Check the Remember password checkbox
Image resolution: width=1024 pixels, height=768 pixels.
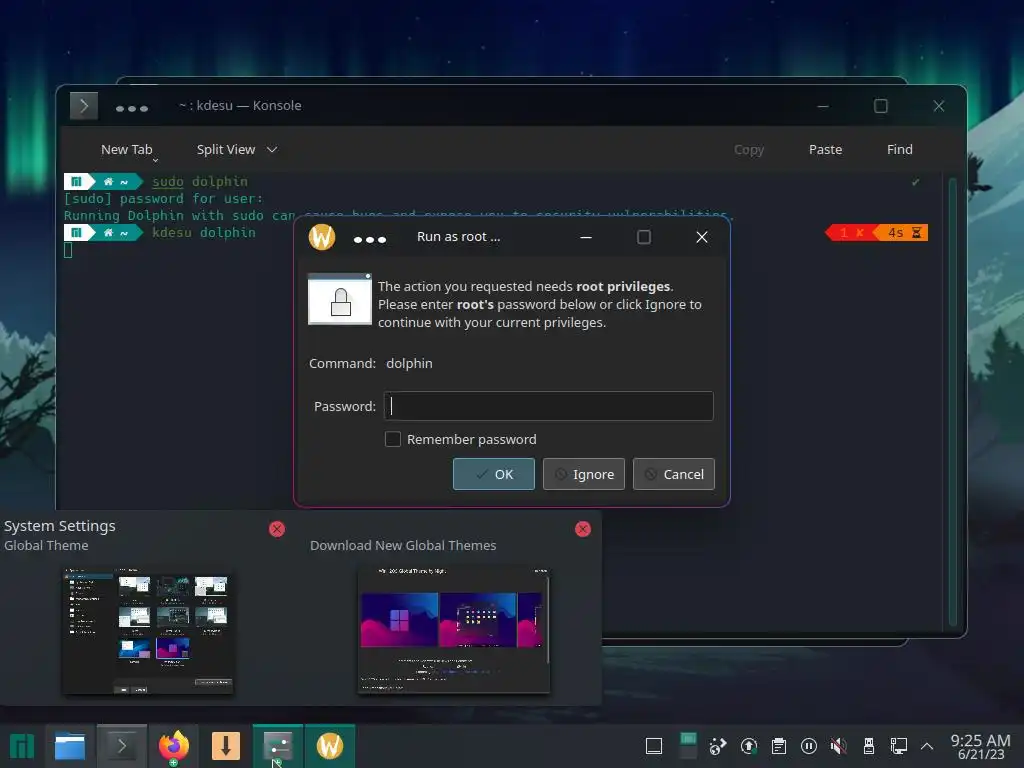pyautogui.click(x=392, y=439)
